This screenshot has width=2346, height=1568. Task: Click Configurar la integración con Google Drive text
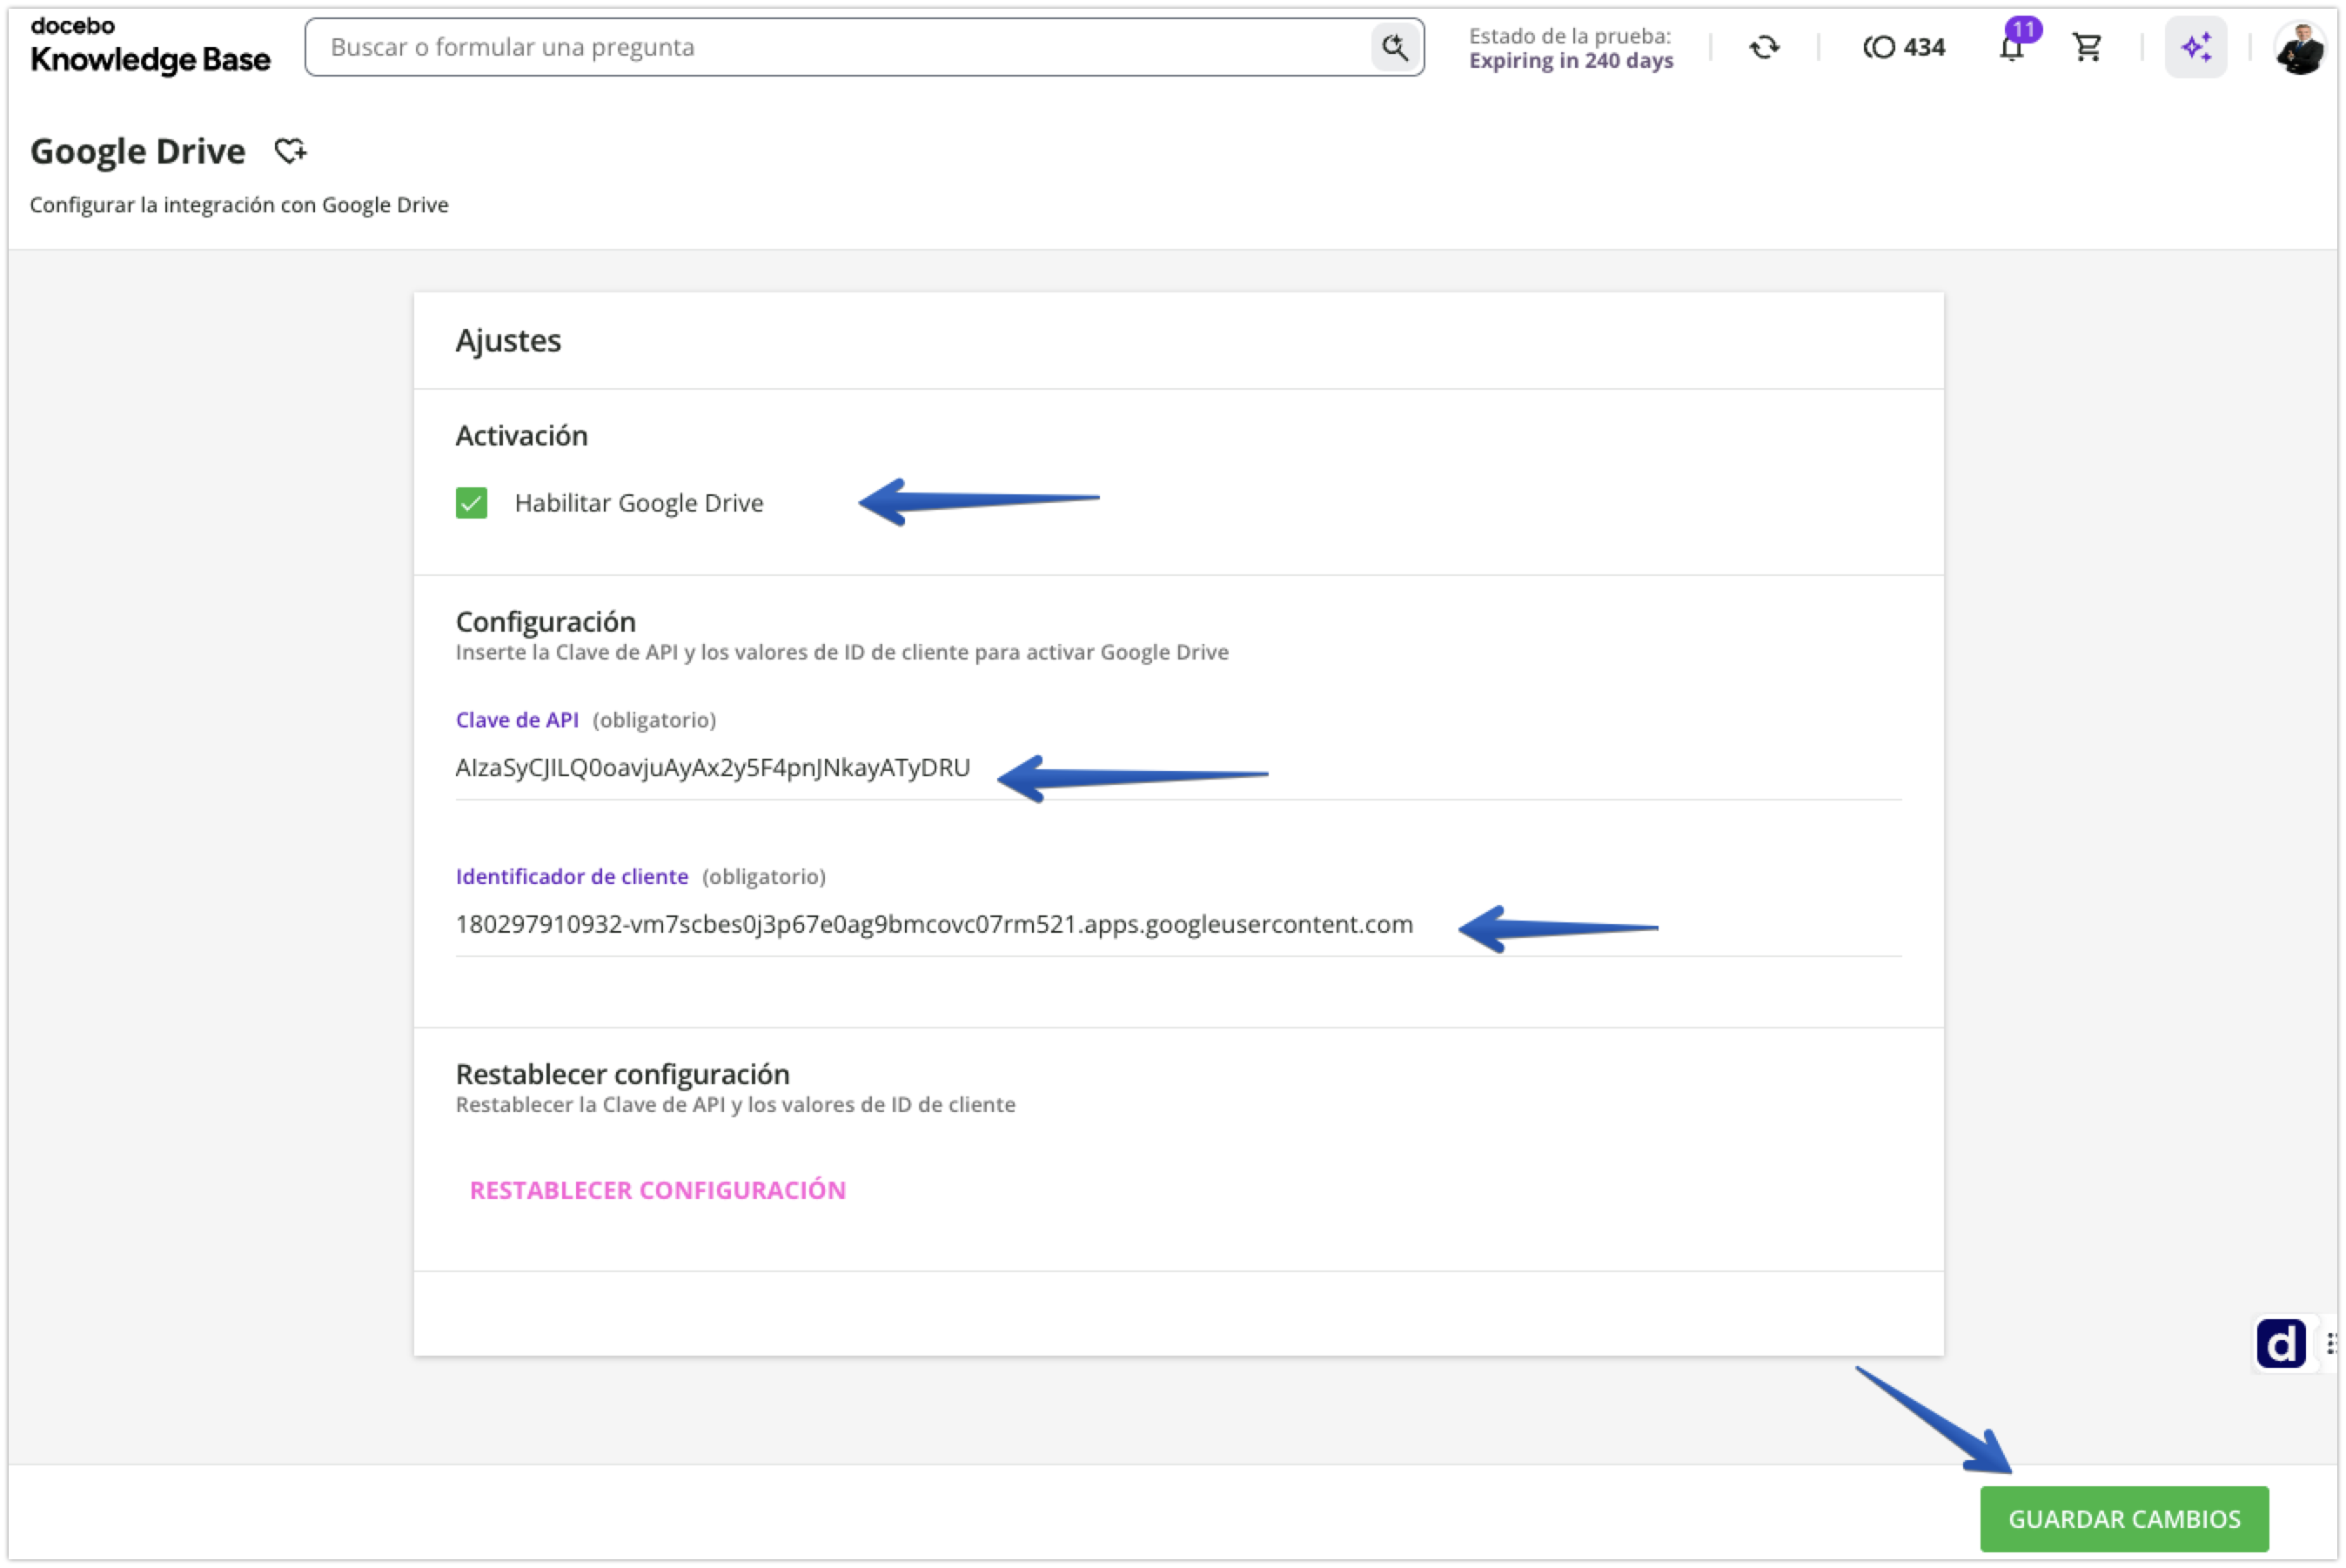[239, 205]
